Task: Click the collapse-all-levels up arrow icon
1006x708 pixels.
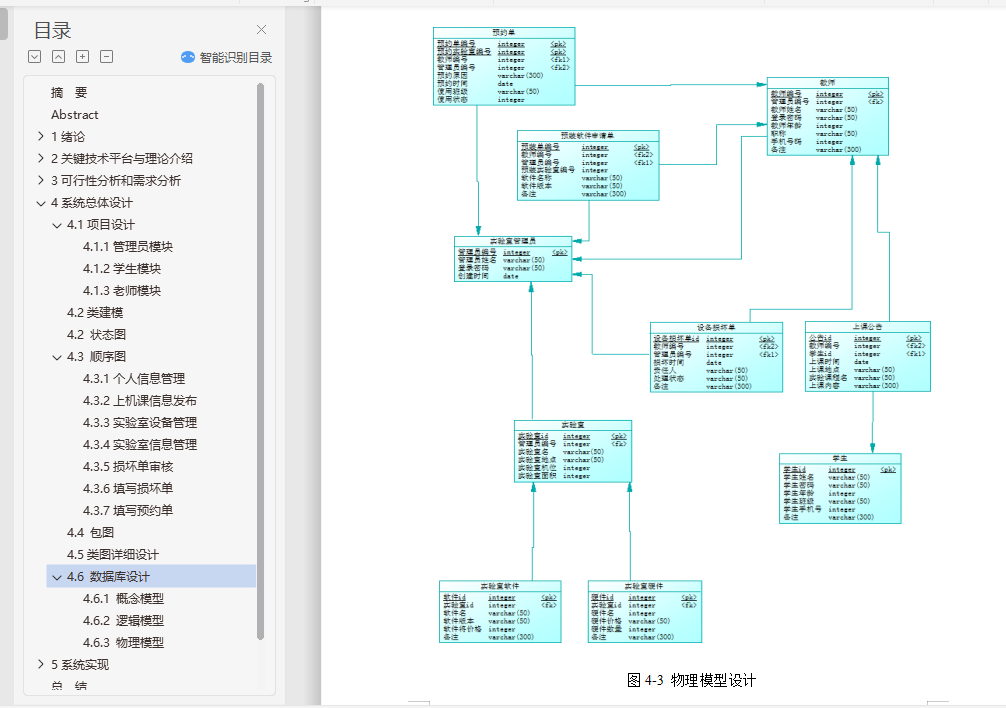Action: coord(58,56)
